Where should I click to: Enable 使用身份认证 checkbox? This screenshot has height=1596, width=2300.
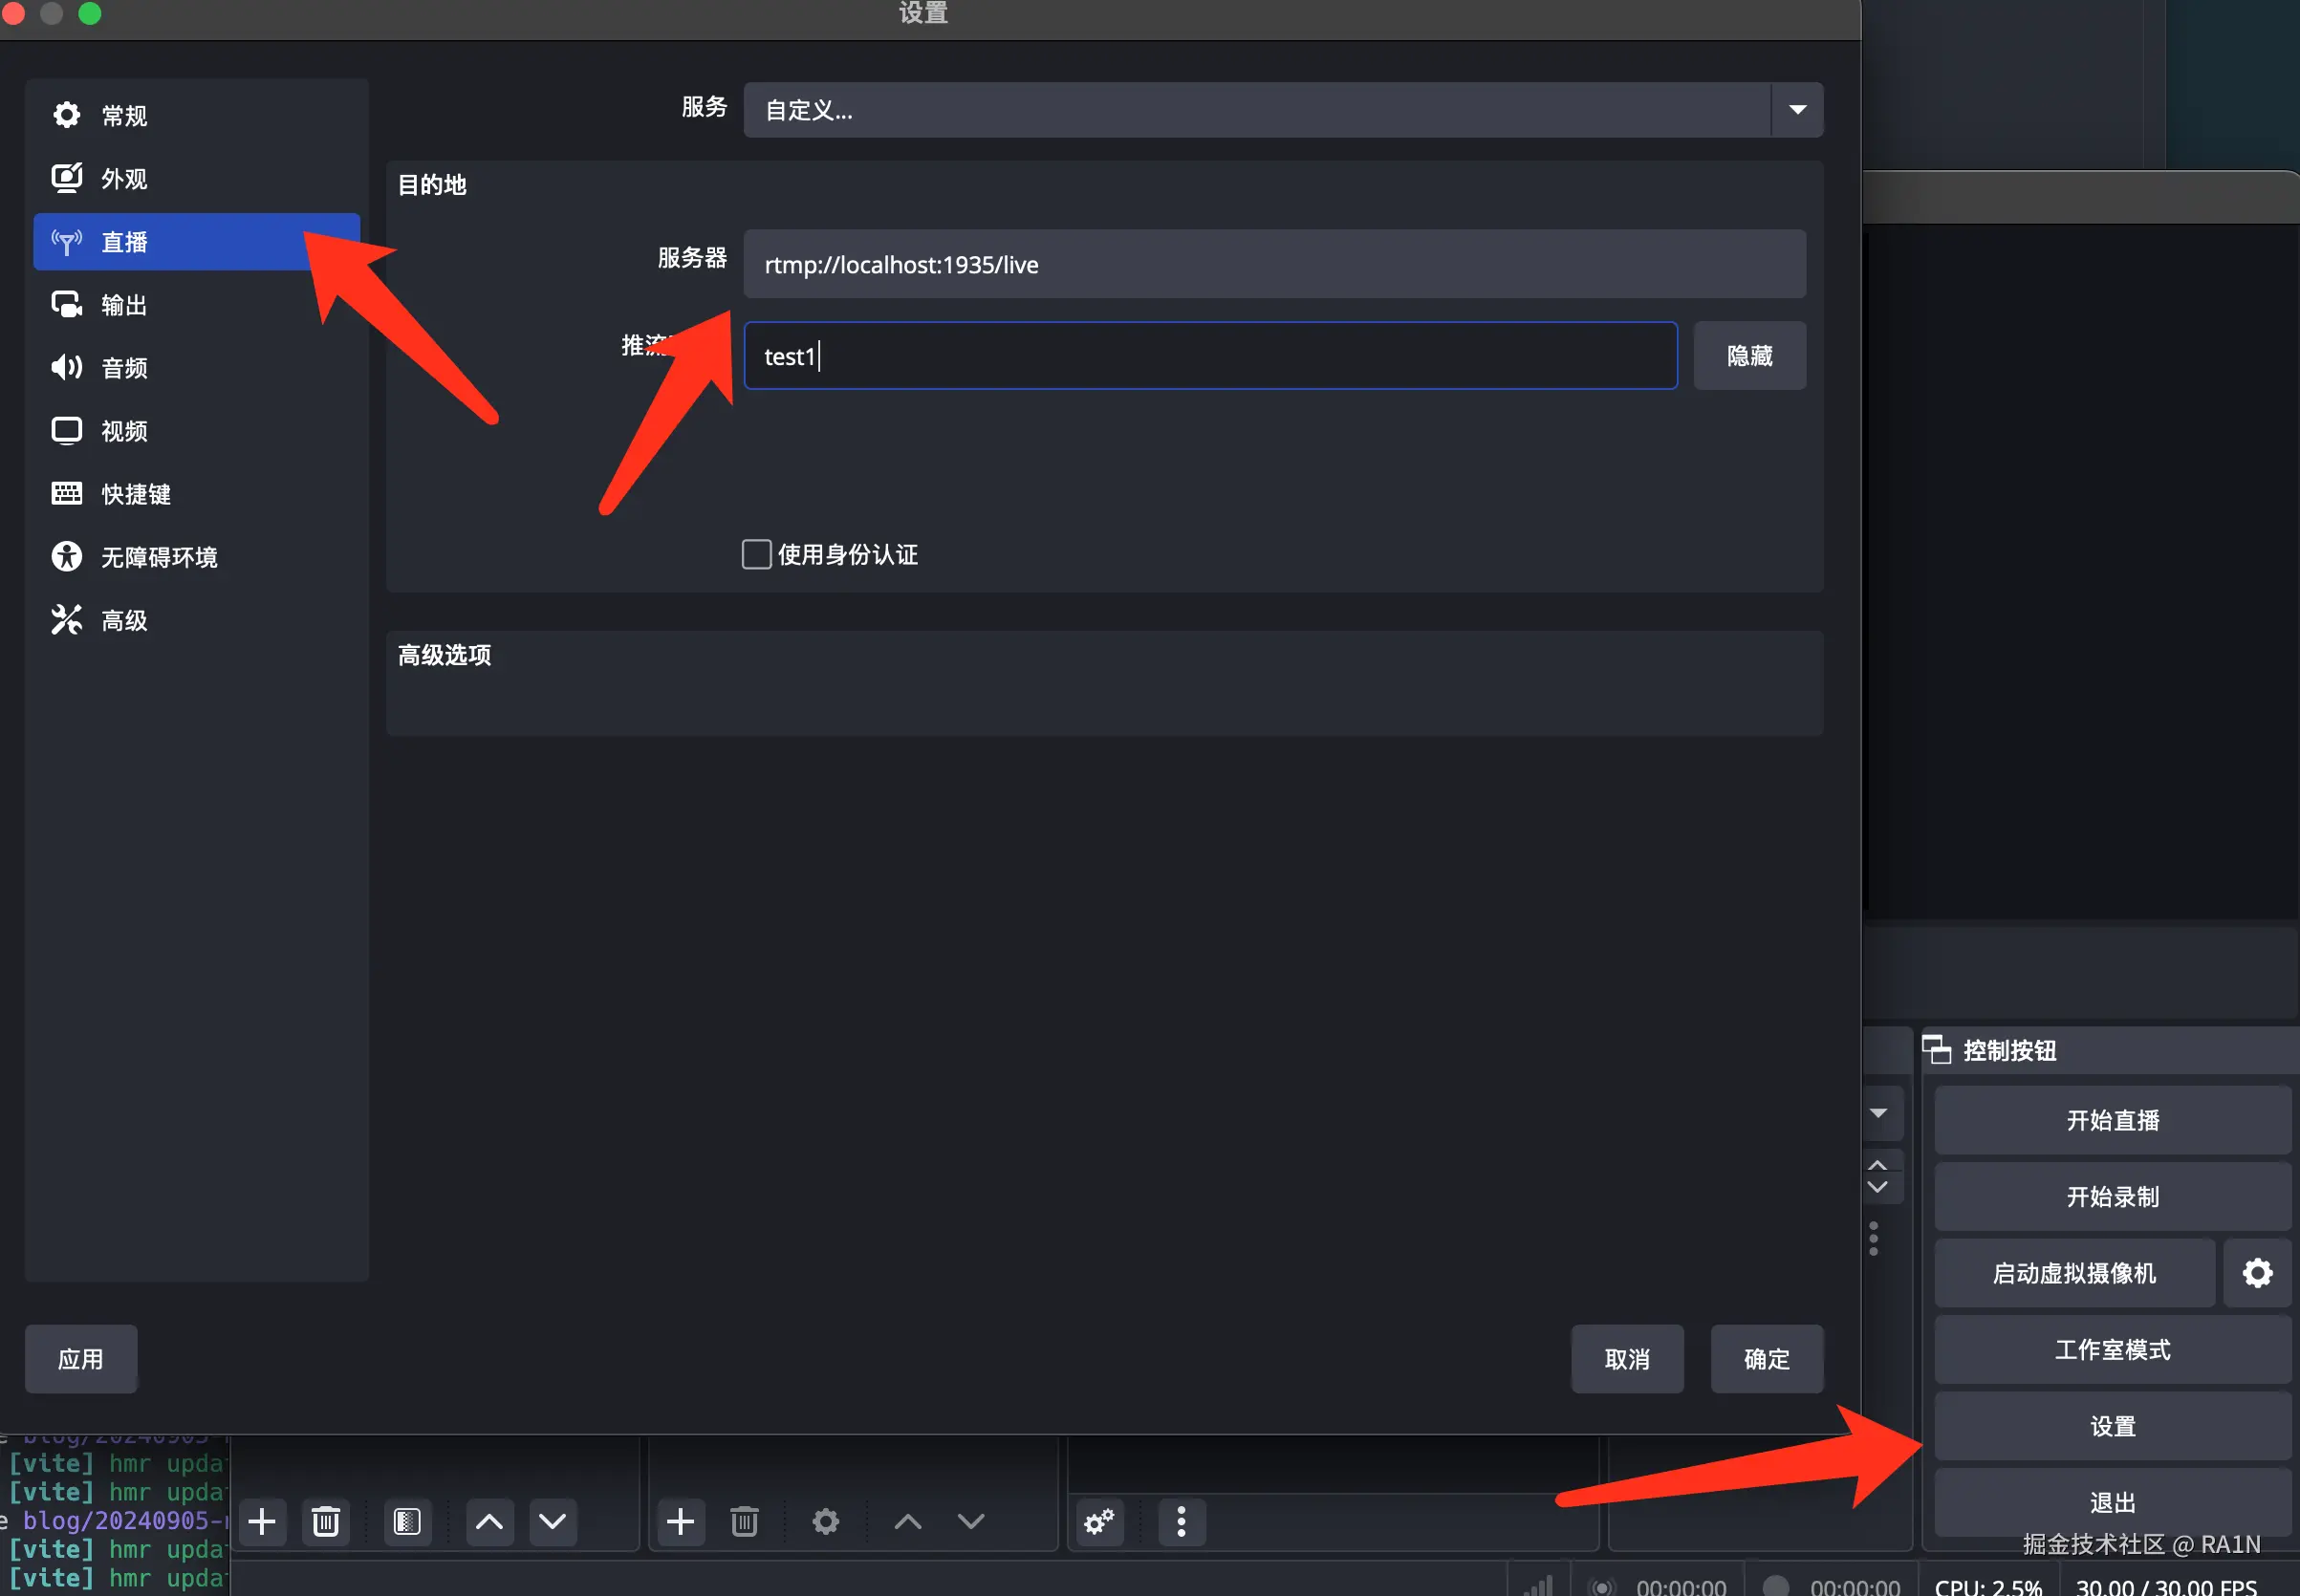tap(756, 554)
